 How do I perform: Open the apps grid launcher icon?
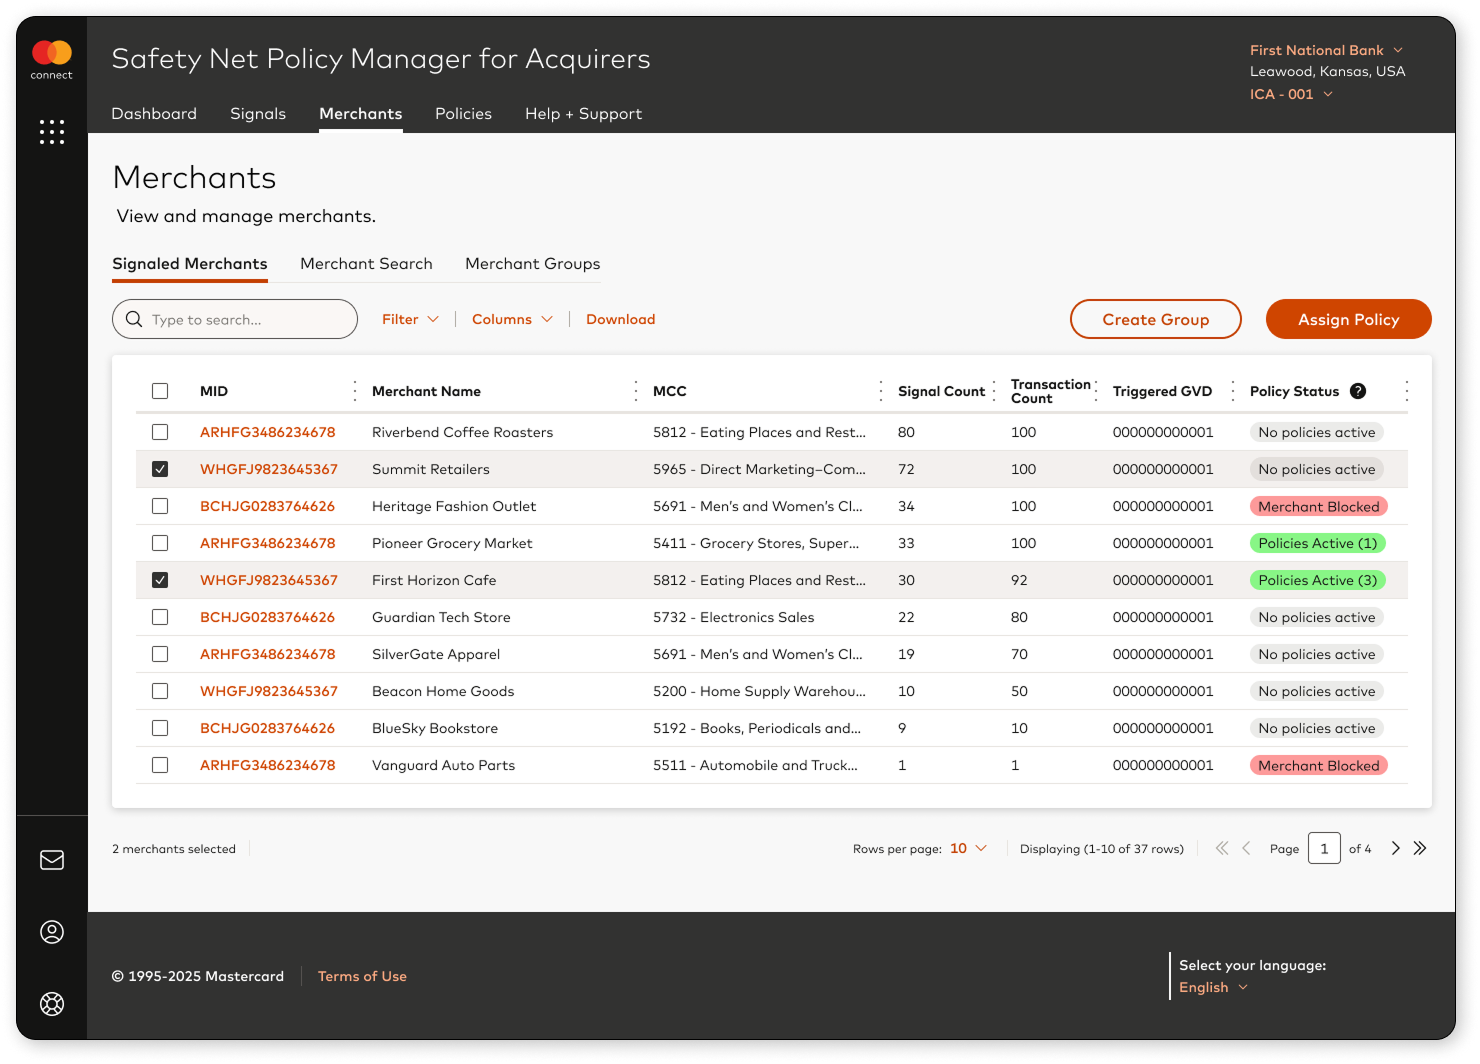(x=52, y=132)
